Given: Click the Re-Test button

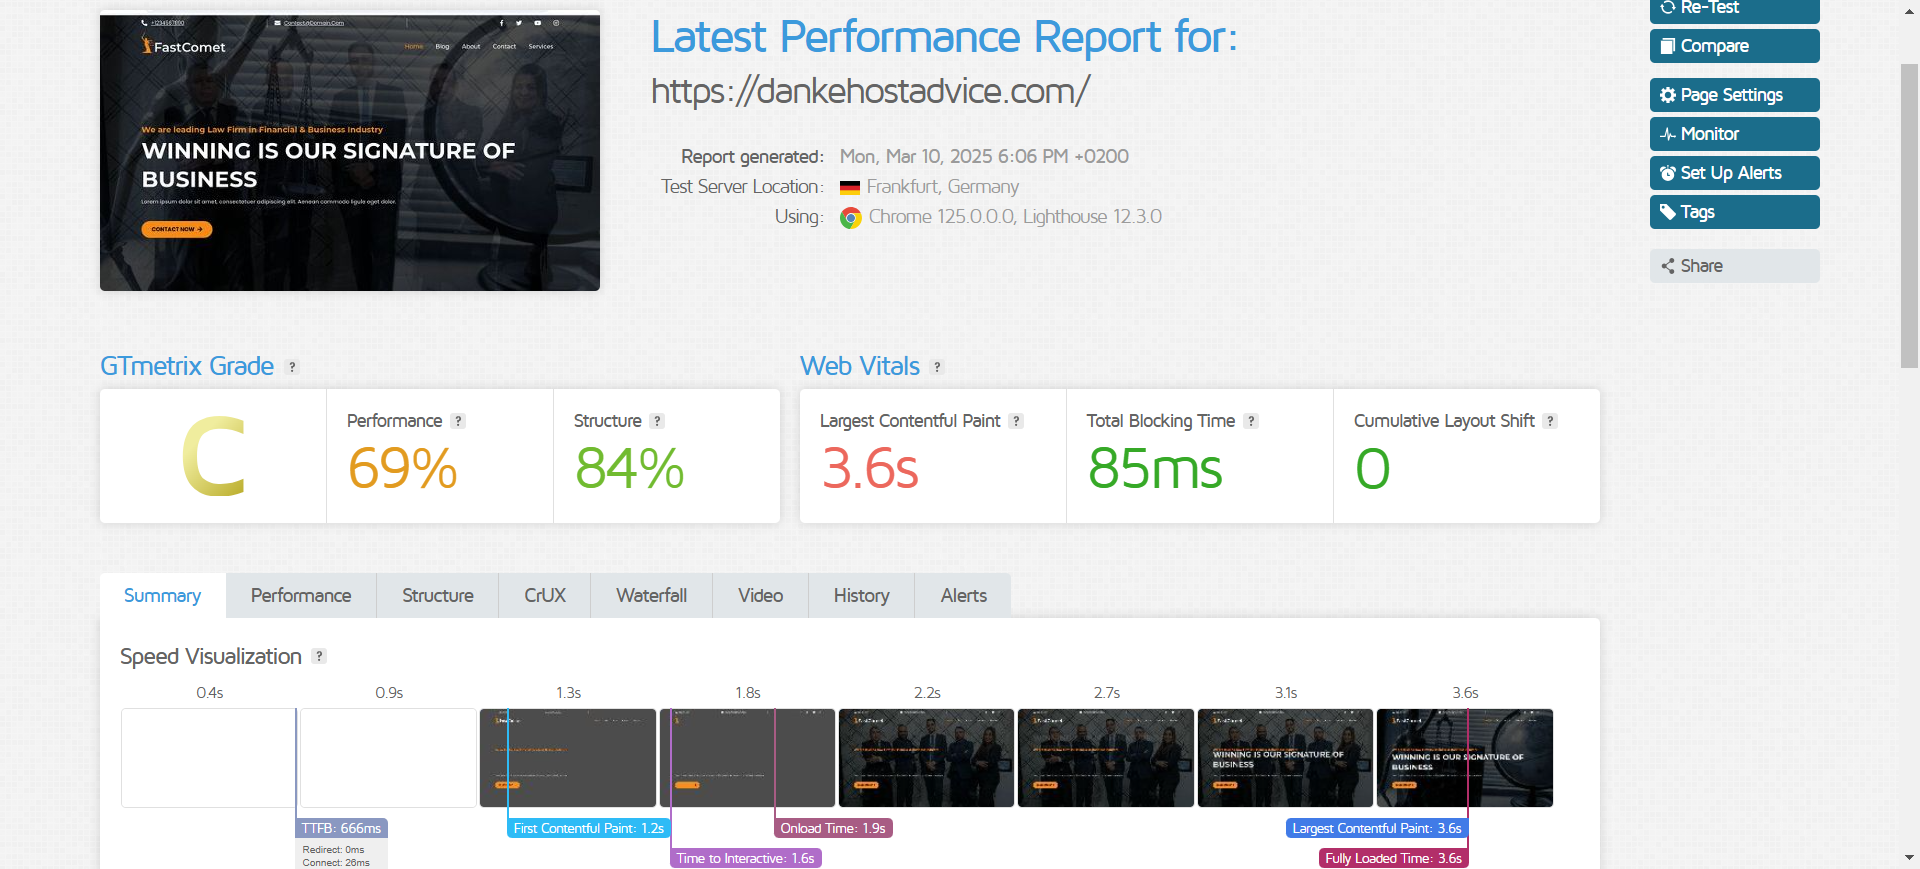Looking at the screenshot, I should click(x=1734, y=10).
